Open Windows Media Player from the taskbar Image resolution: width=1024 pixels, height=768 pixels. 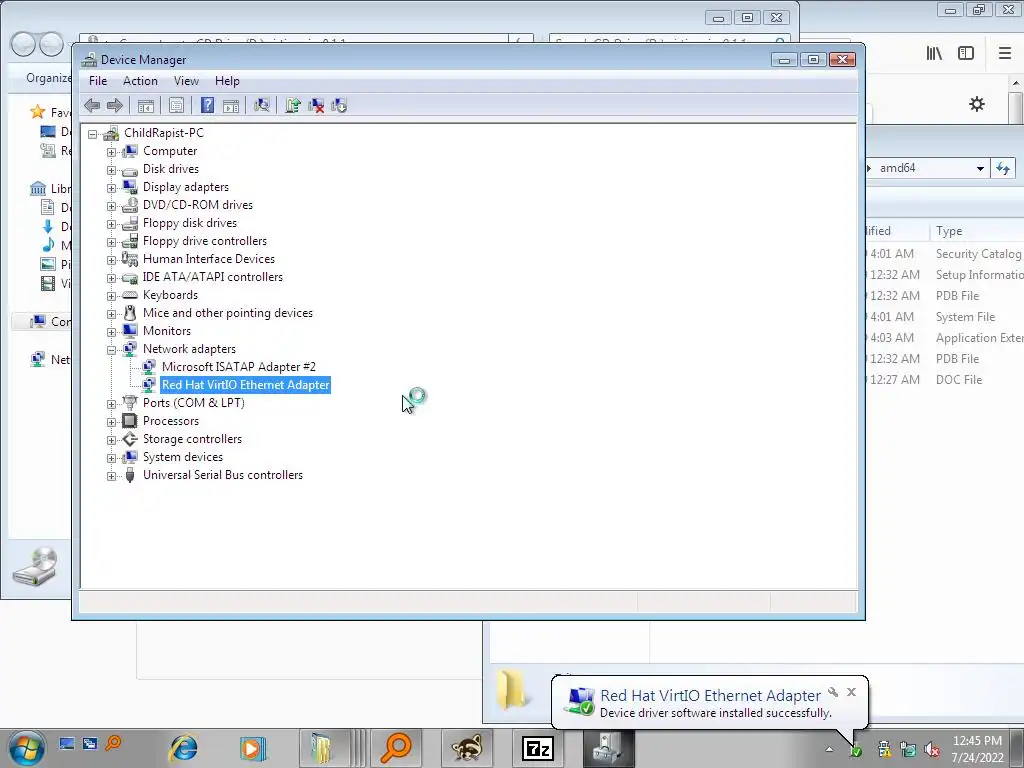click(x=253, y=748)
